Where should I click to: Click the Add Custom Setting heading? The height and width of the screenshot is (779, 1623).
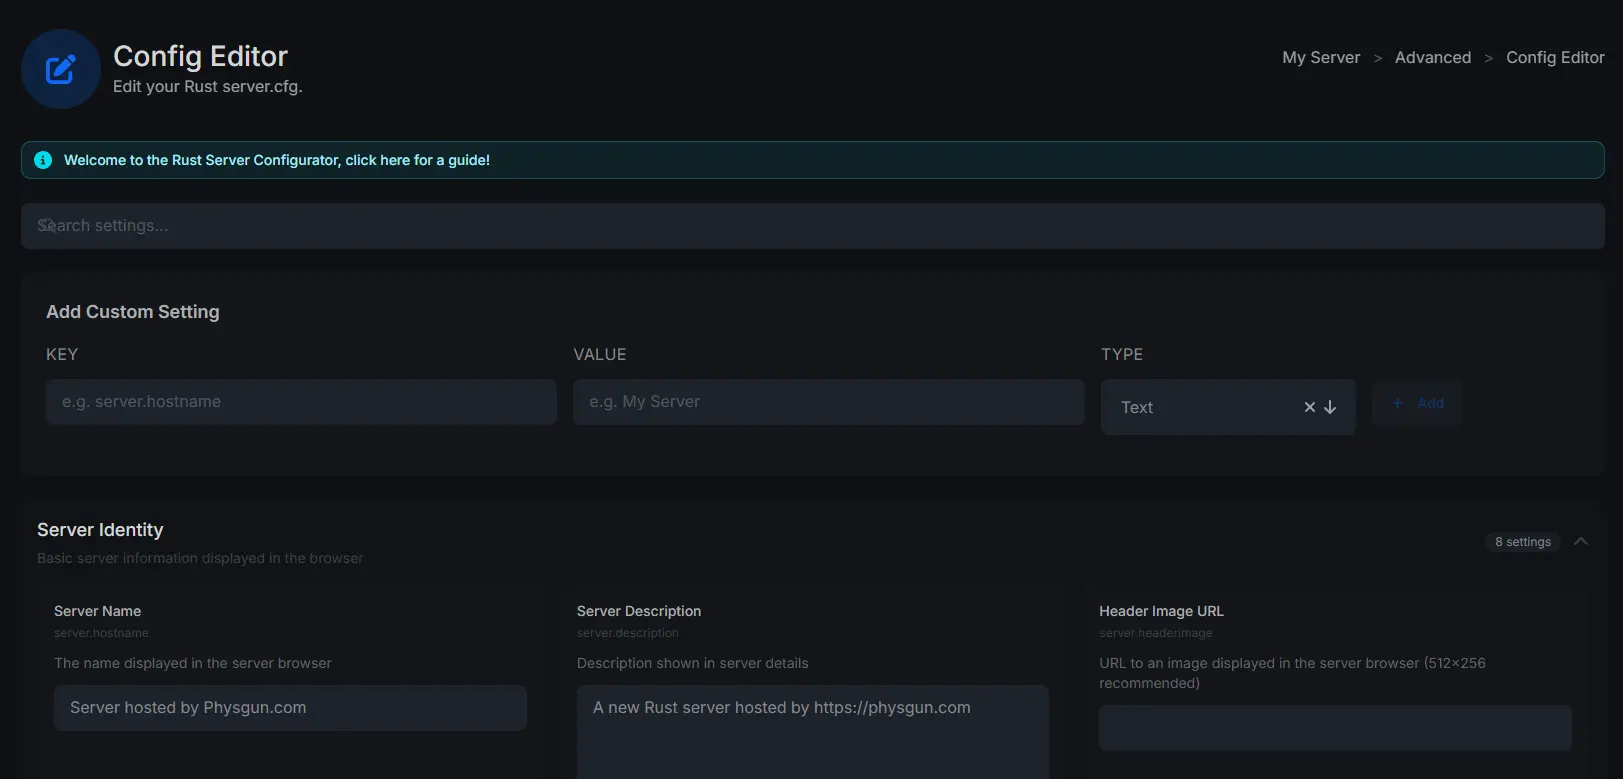tap(133, 312)
